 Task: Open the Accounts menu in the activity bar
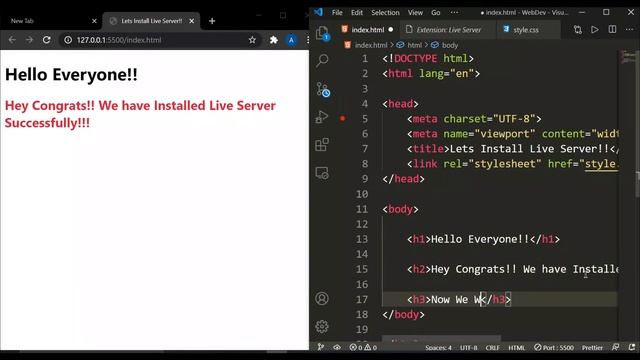pyautogui.click(x=322, y=298)
